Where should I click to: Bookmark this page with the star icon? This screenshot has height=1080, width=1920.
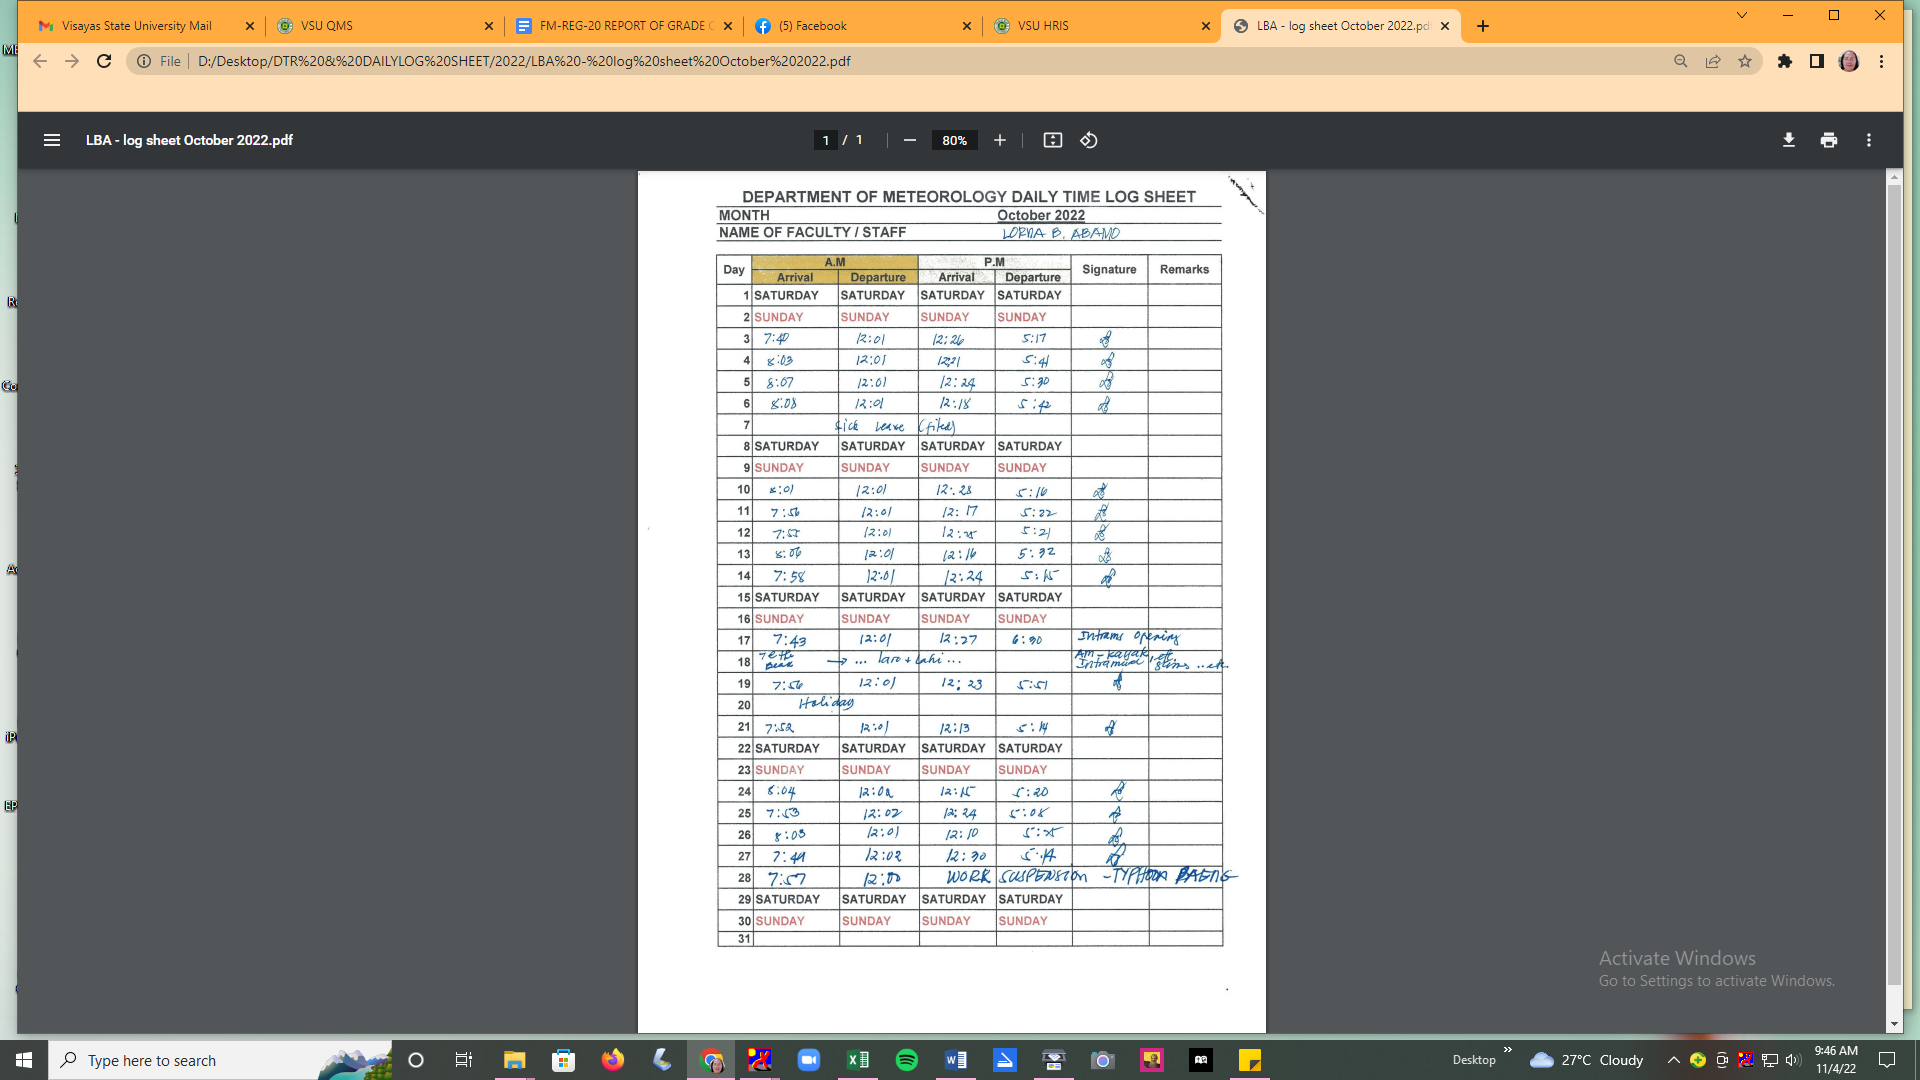click(x=1745, y=61)
